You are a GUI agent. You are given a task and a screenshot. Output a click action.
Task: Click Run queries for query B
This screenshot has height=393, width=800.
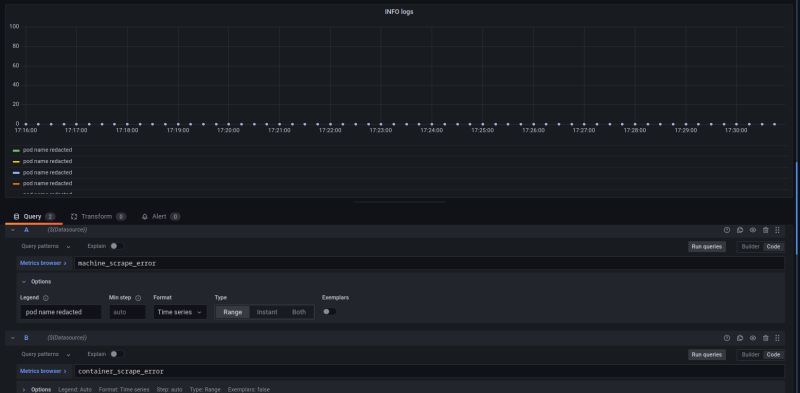[x=707, y=355]
